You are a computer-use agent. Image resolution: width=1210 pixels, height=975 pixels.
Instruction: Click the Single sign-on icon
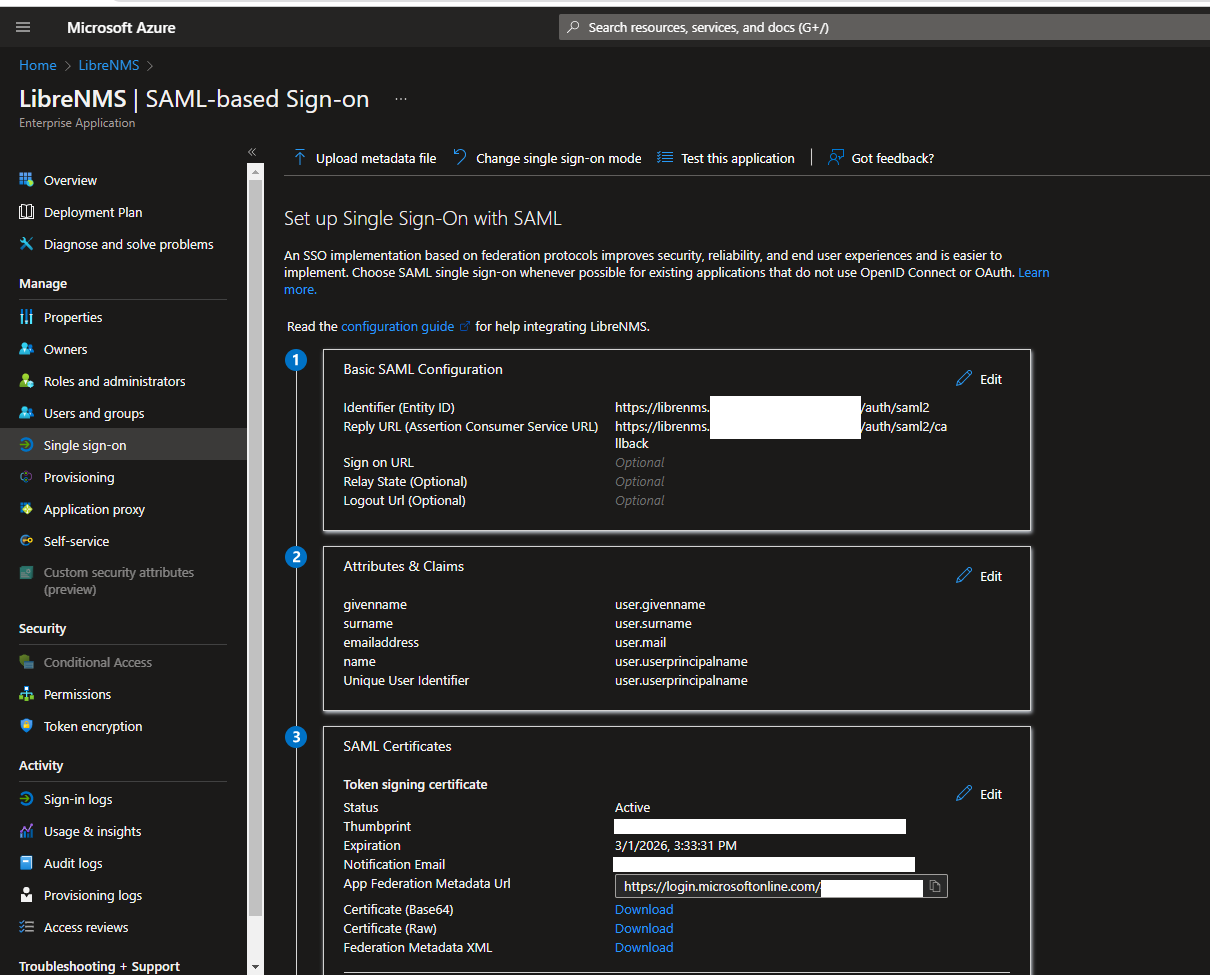[26, 445]
